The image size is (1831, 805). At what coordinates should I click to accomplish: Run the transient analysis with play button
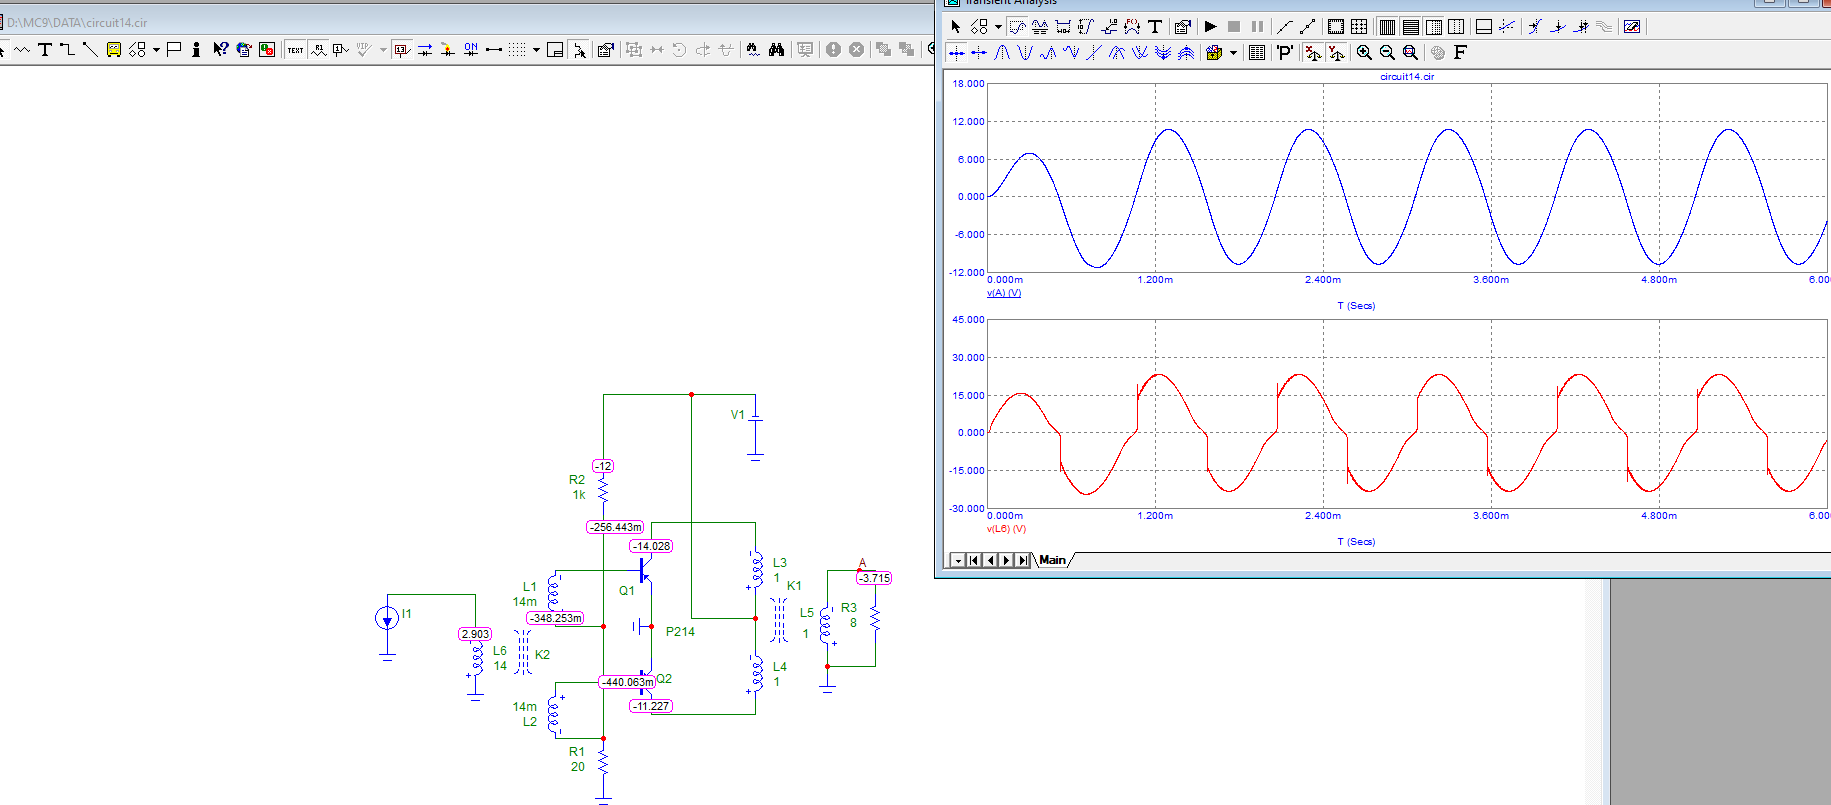(x=1210, y=27)
